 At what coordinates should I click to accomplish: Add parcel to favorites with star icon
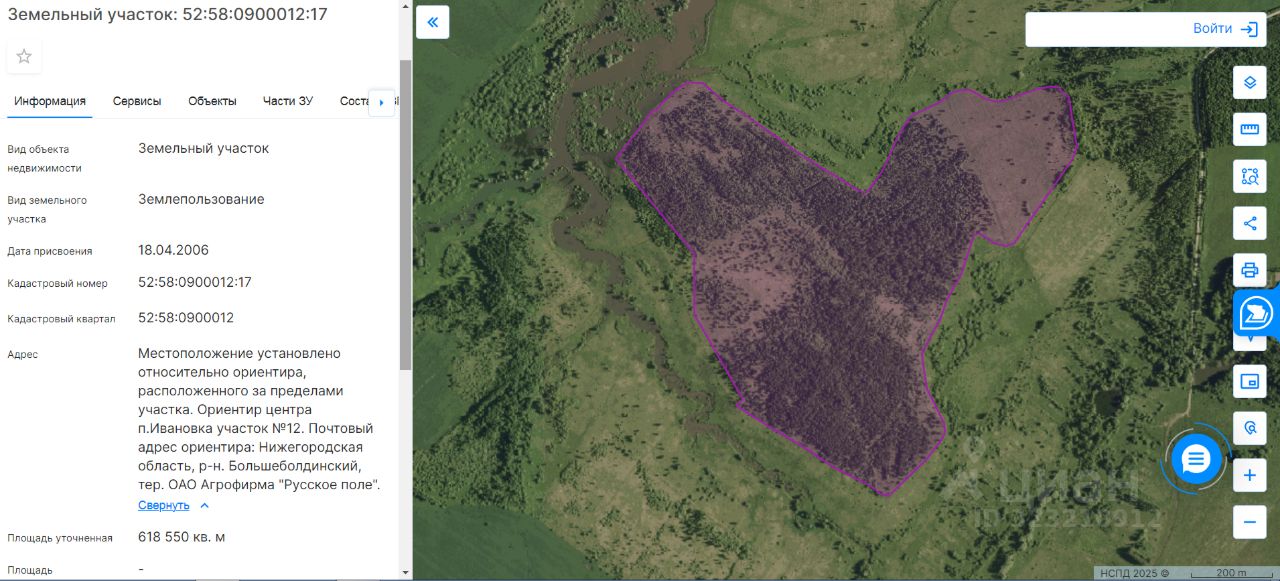pyautogui.click(x=24, y=56)
